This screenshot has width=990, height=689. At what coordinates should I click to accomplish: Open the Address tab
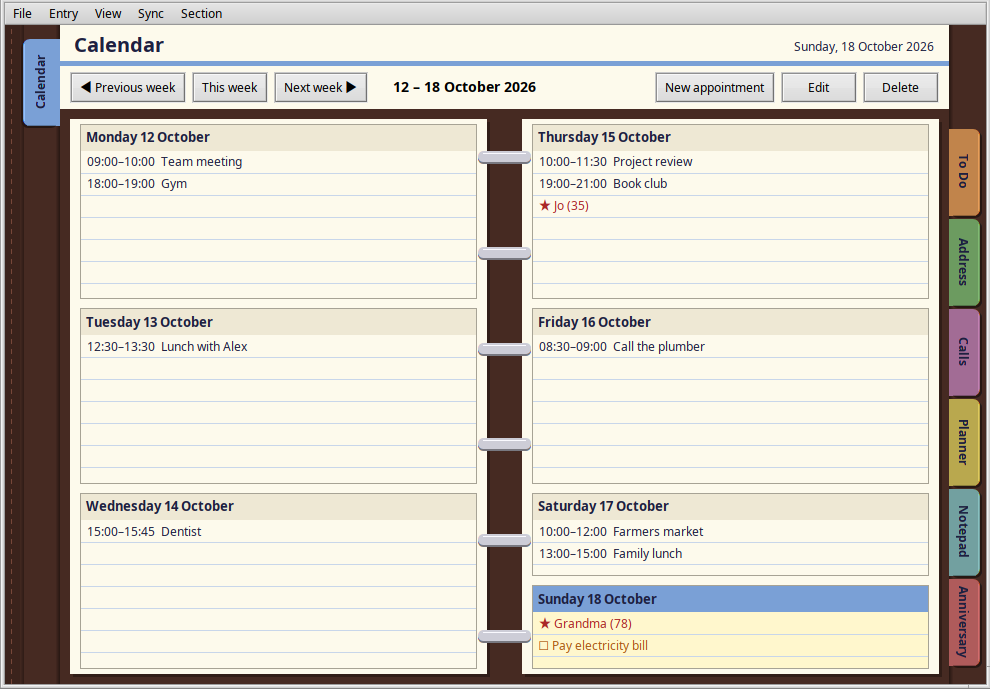pyautogui.click(x=963, y=262)
